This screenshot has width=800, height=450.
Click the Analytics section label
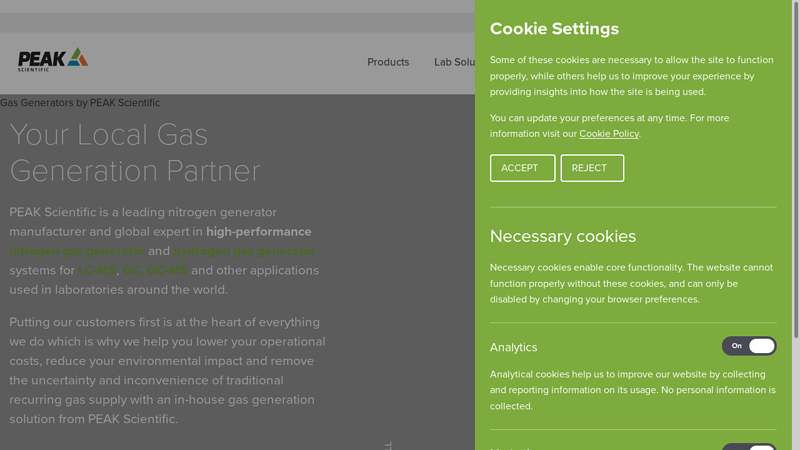click(513, 347)
